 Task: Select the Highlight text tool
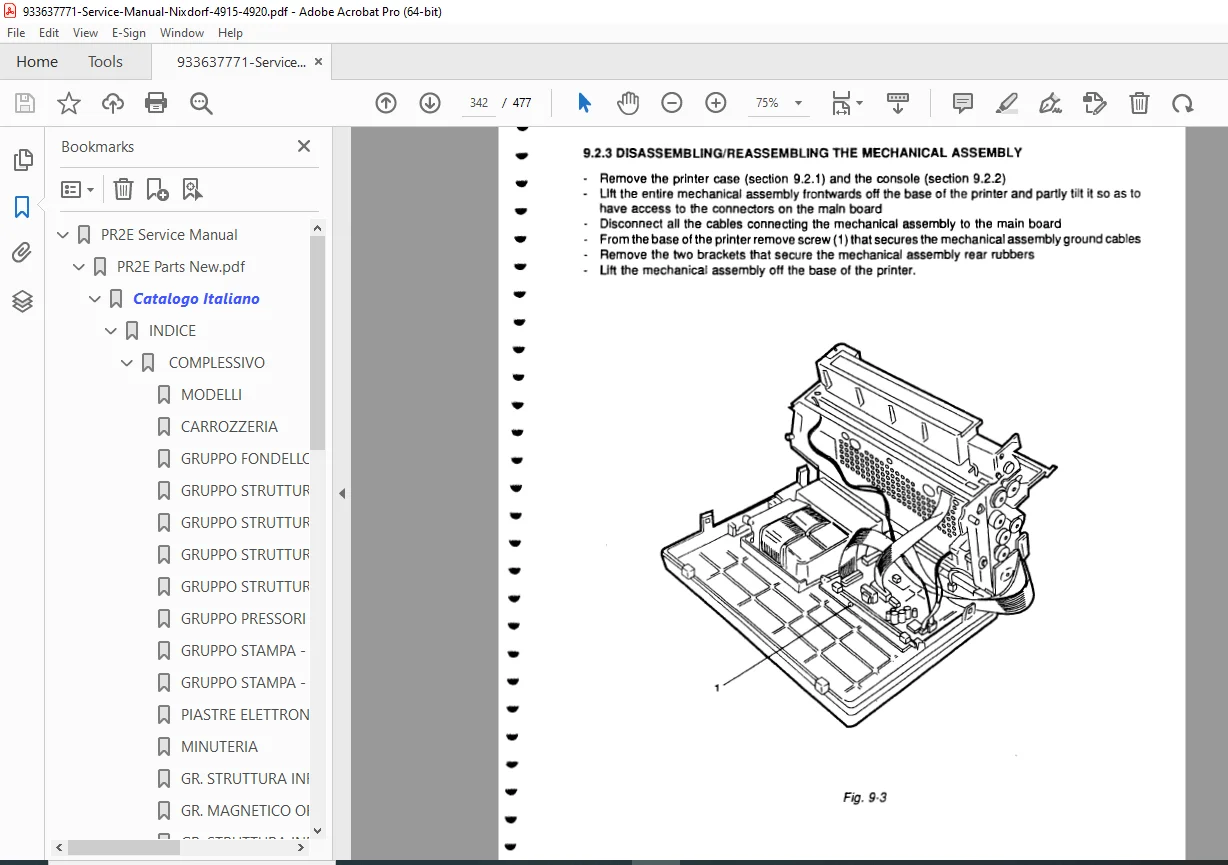(x=1007, y=103)
